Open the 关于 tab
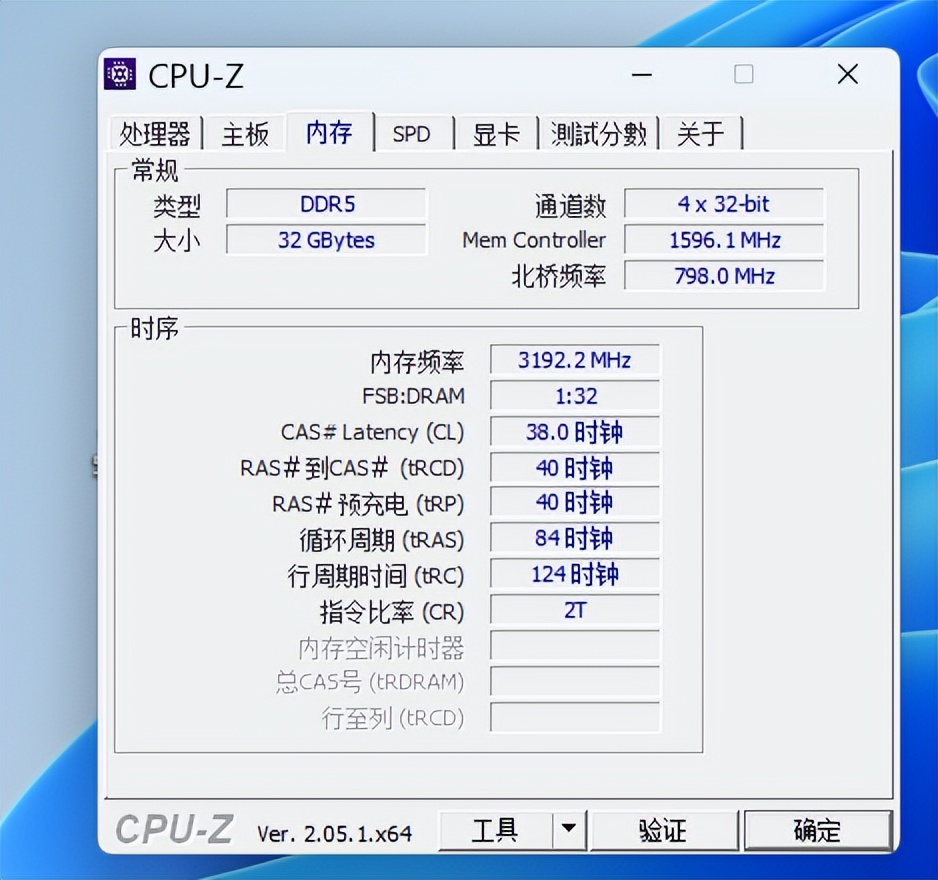Viewport: 938px width, 880px height. pos(701,133)
